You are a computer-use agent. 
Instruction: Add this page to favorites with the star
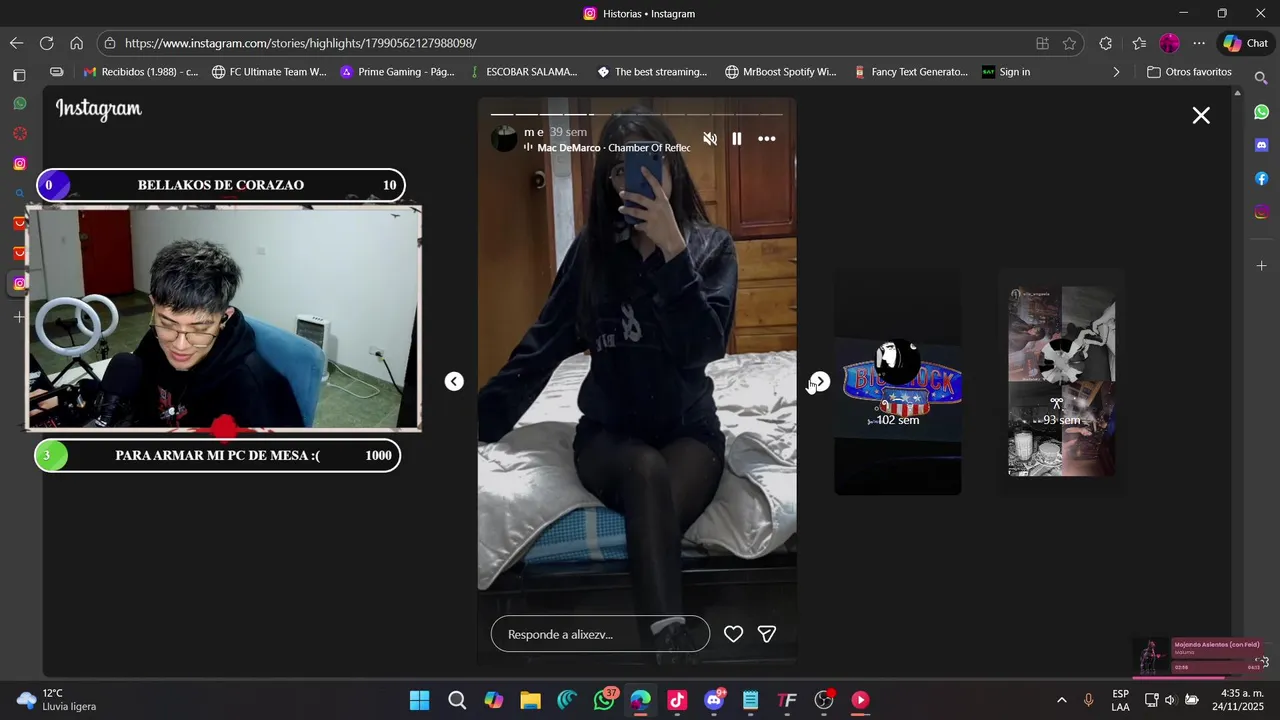[1069, 43]
